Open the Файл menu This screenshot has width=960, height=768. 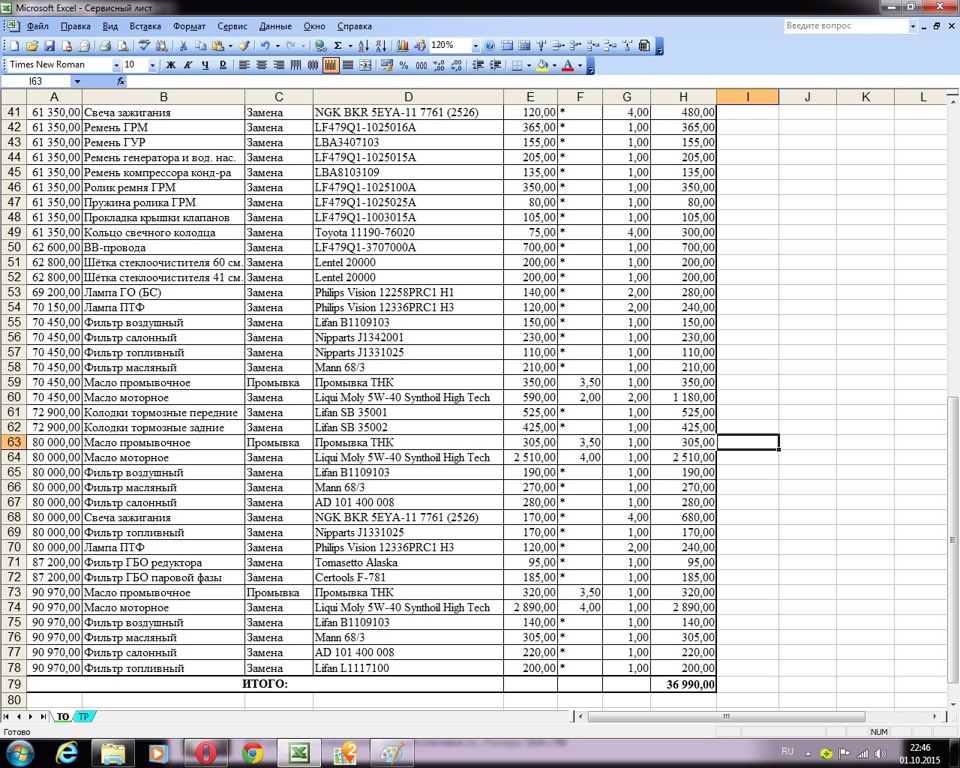37,26
